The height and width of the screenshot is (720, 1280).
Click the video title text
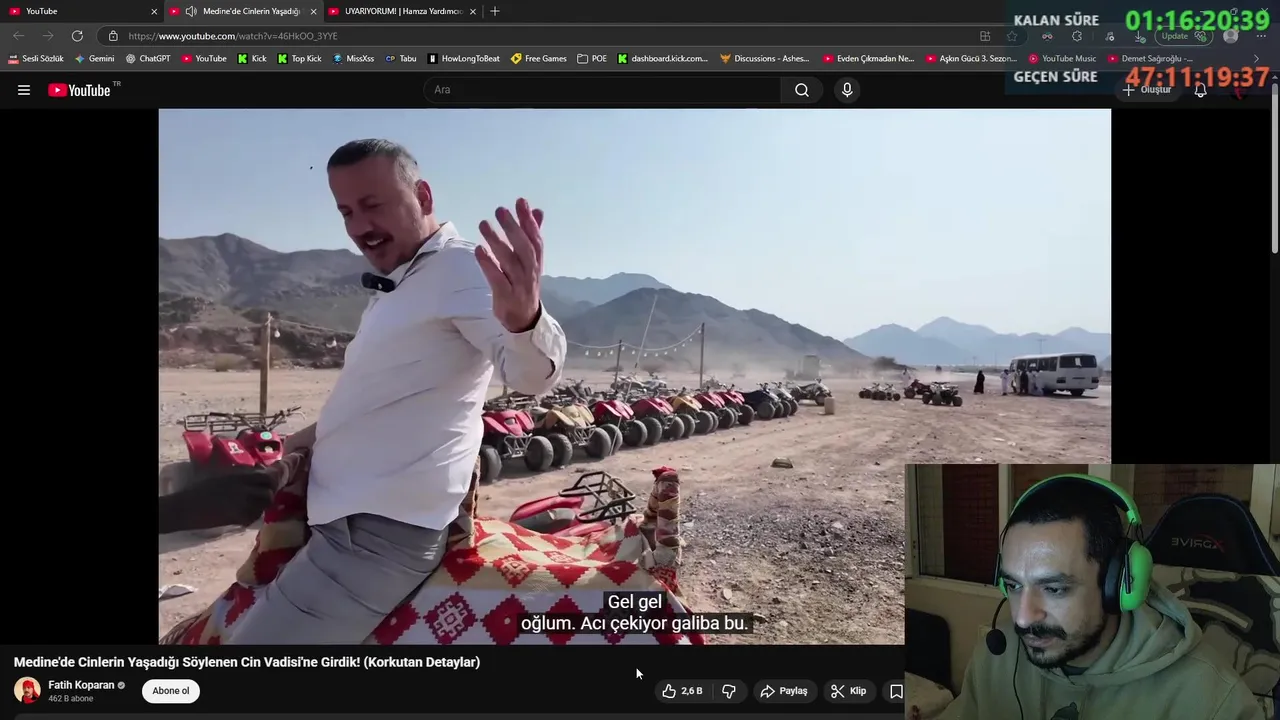point(247,662)
